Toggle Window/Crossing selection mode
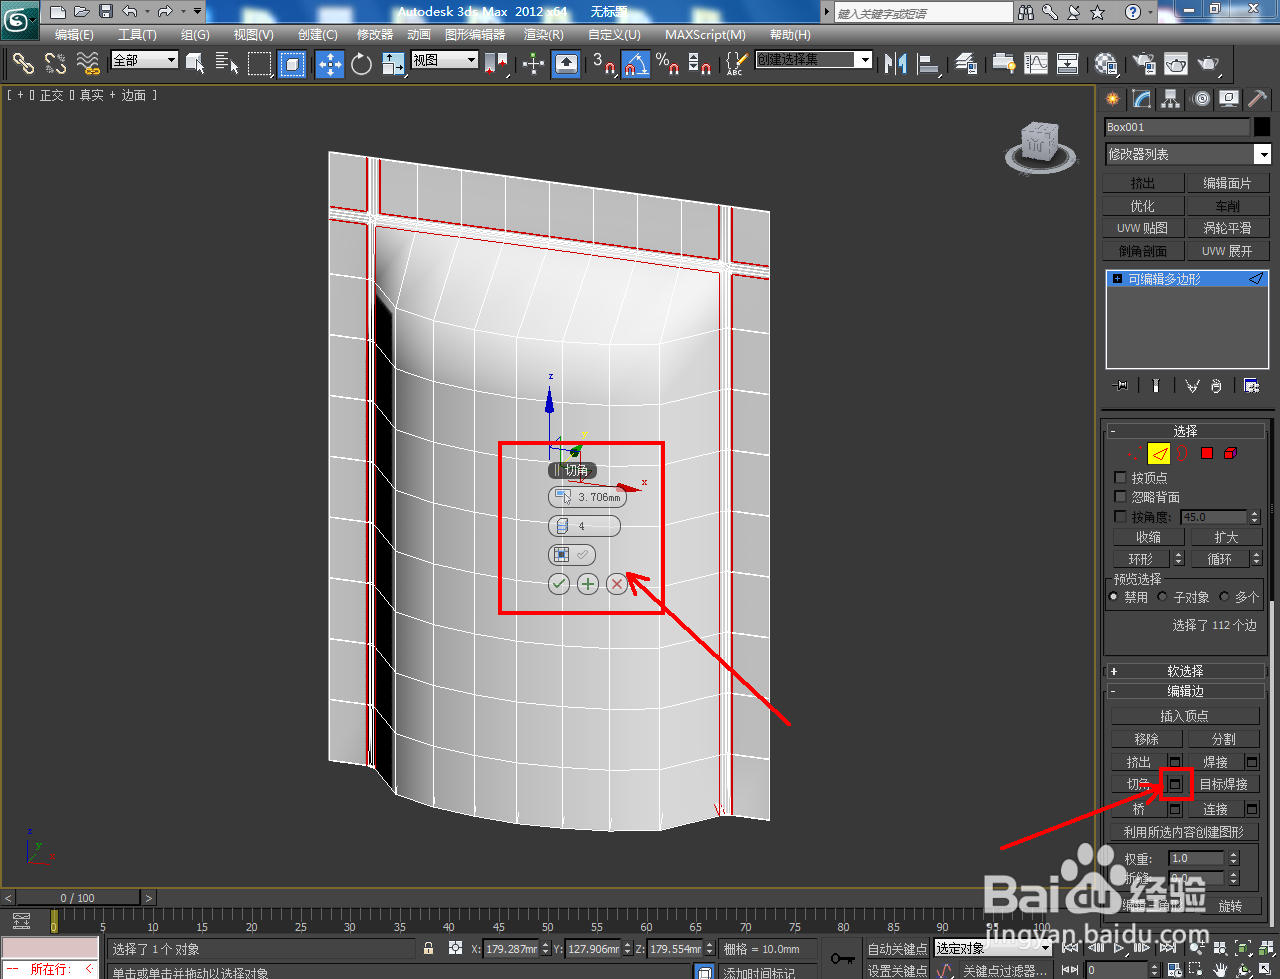 [291, 64]
